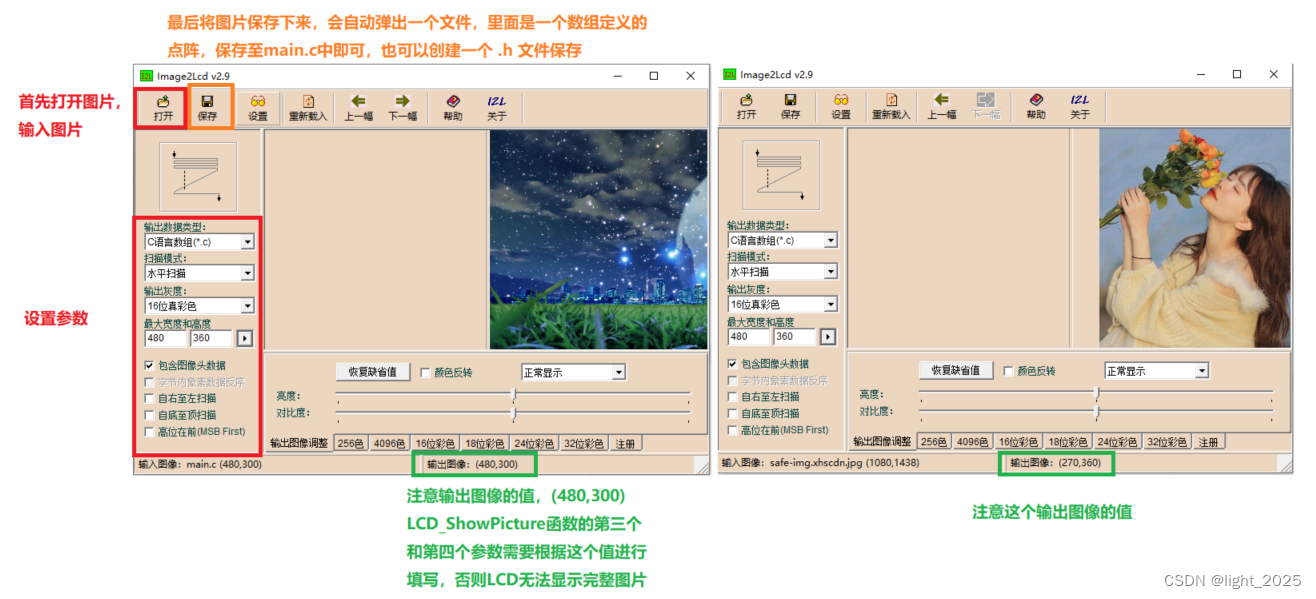This screenshot has height=599, width=1316.
Task: Open 帮助 in left window toolbar
Action: (x=453, y=108)
